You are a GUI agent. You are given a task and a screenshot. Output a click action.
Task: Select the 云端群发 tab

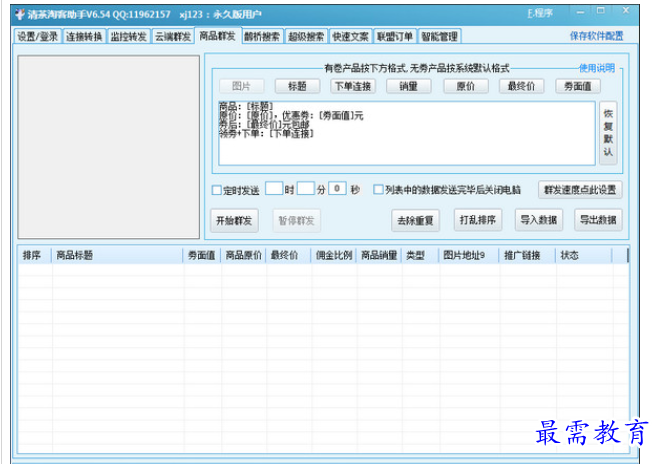point(173,36)
